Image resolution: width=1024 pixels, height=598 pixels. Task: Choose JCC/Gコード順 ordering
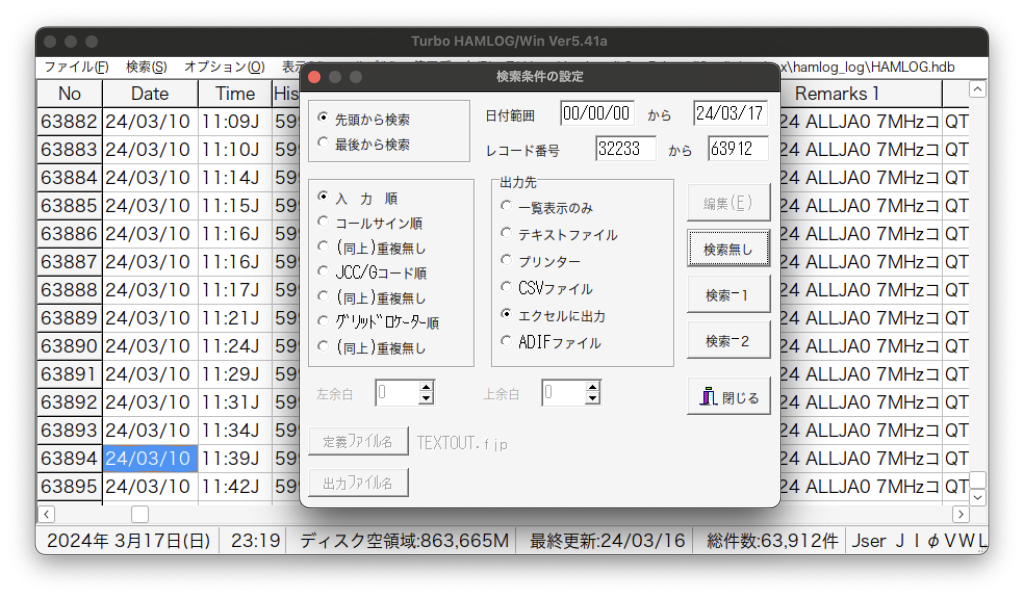point(322,270)
